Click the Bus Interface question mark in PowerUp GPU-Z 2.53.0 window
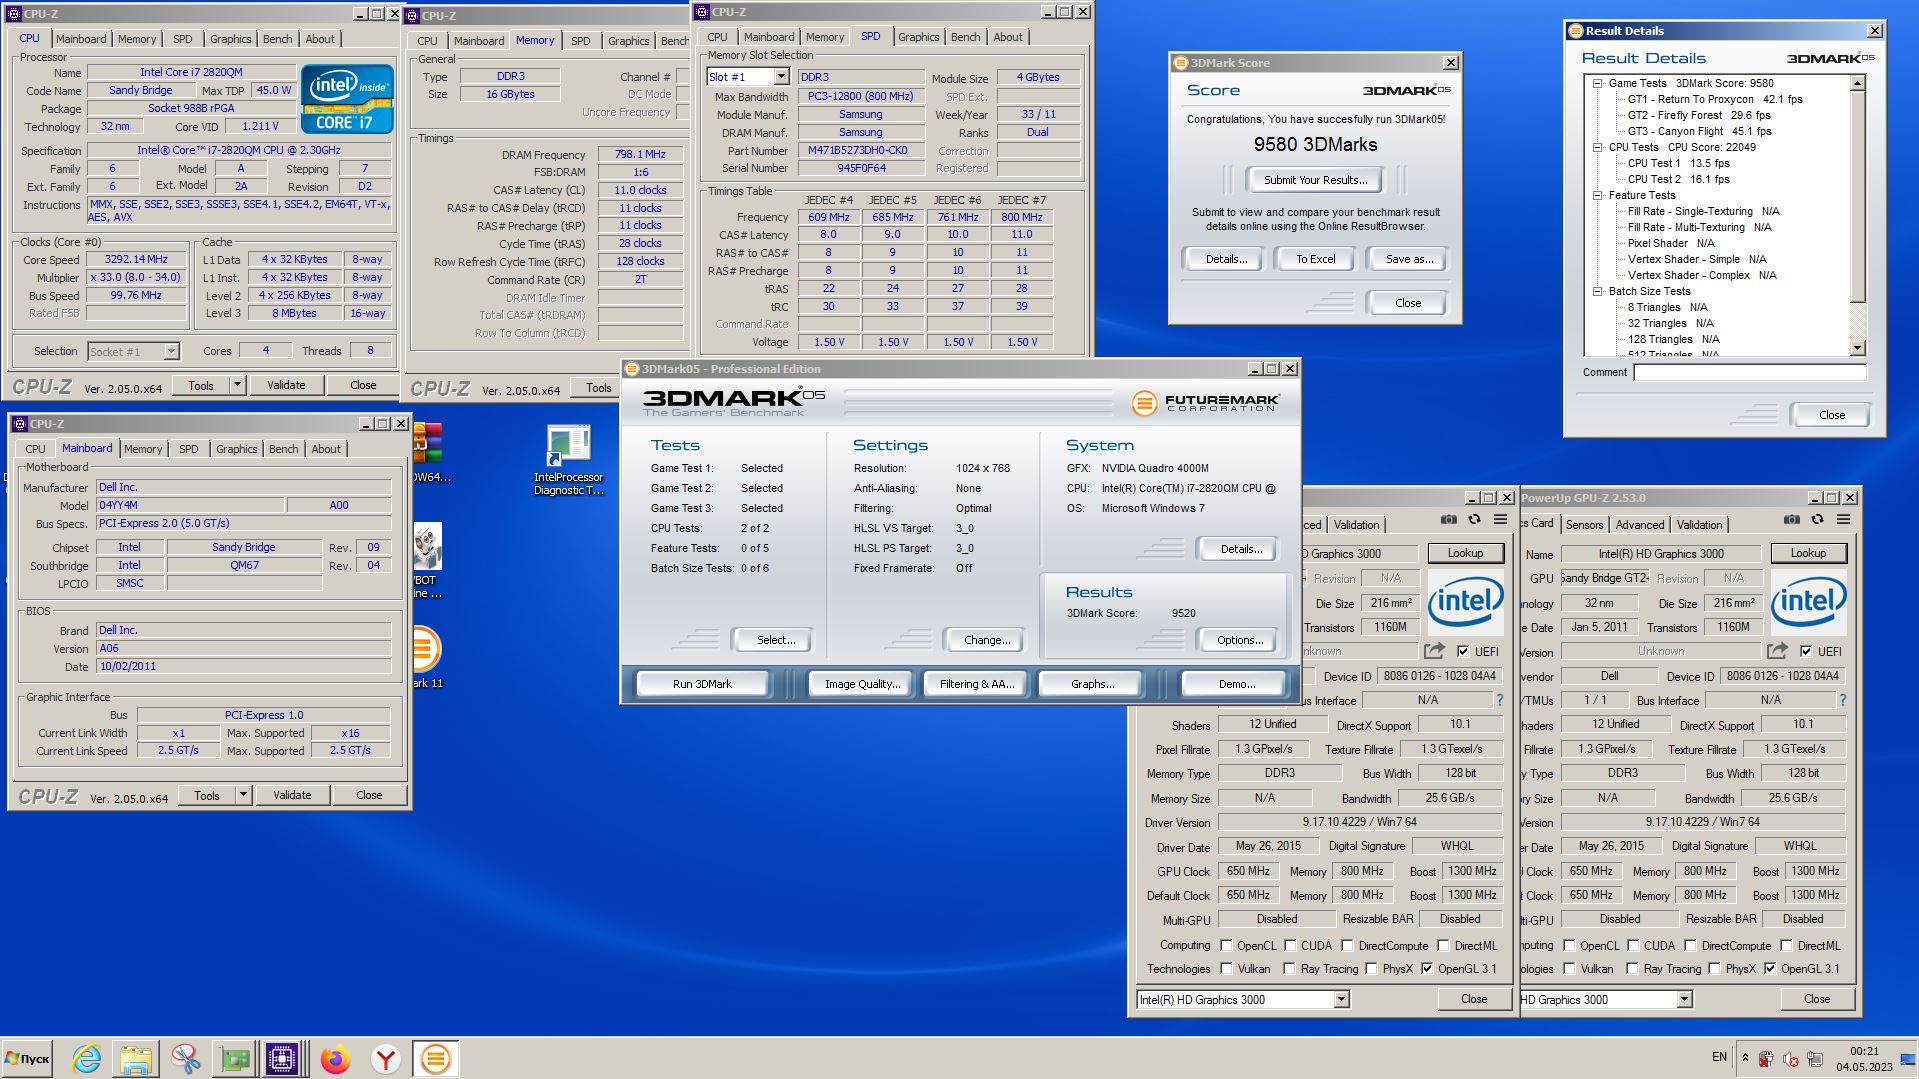This screenshot has height=1079, width=1919. tap(1843, 700)
